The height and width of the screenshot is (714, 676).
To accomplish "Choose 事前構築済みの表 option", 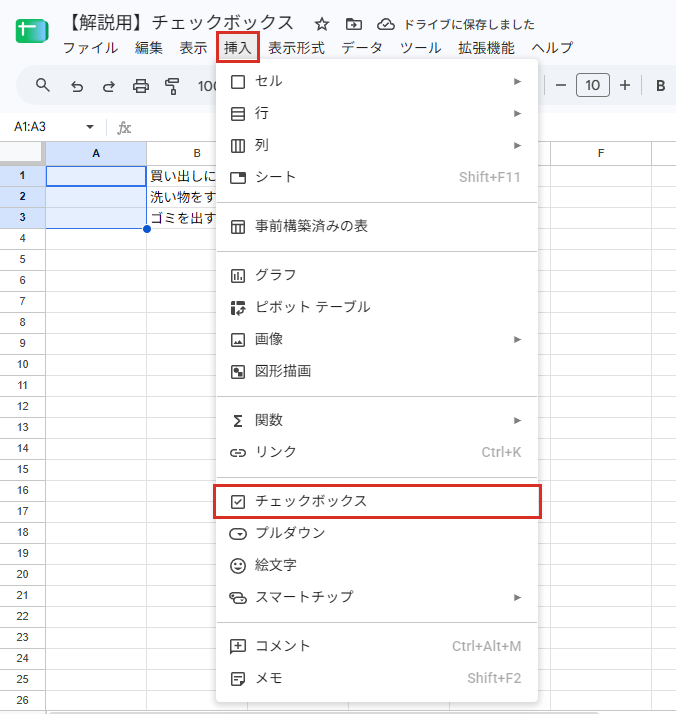I will (377, 226).
